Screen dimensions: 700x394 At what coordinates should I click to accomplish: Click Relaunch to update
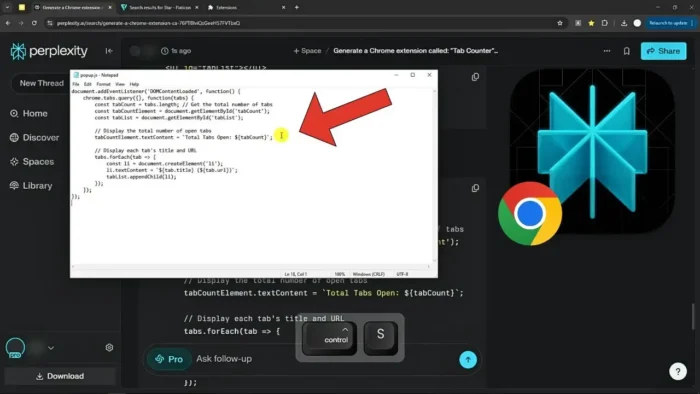pyautogui.click(x=668, y=23)
